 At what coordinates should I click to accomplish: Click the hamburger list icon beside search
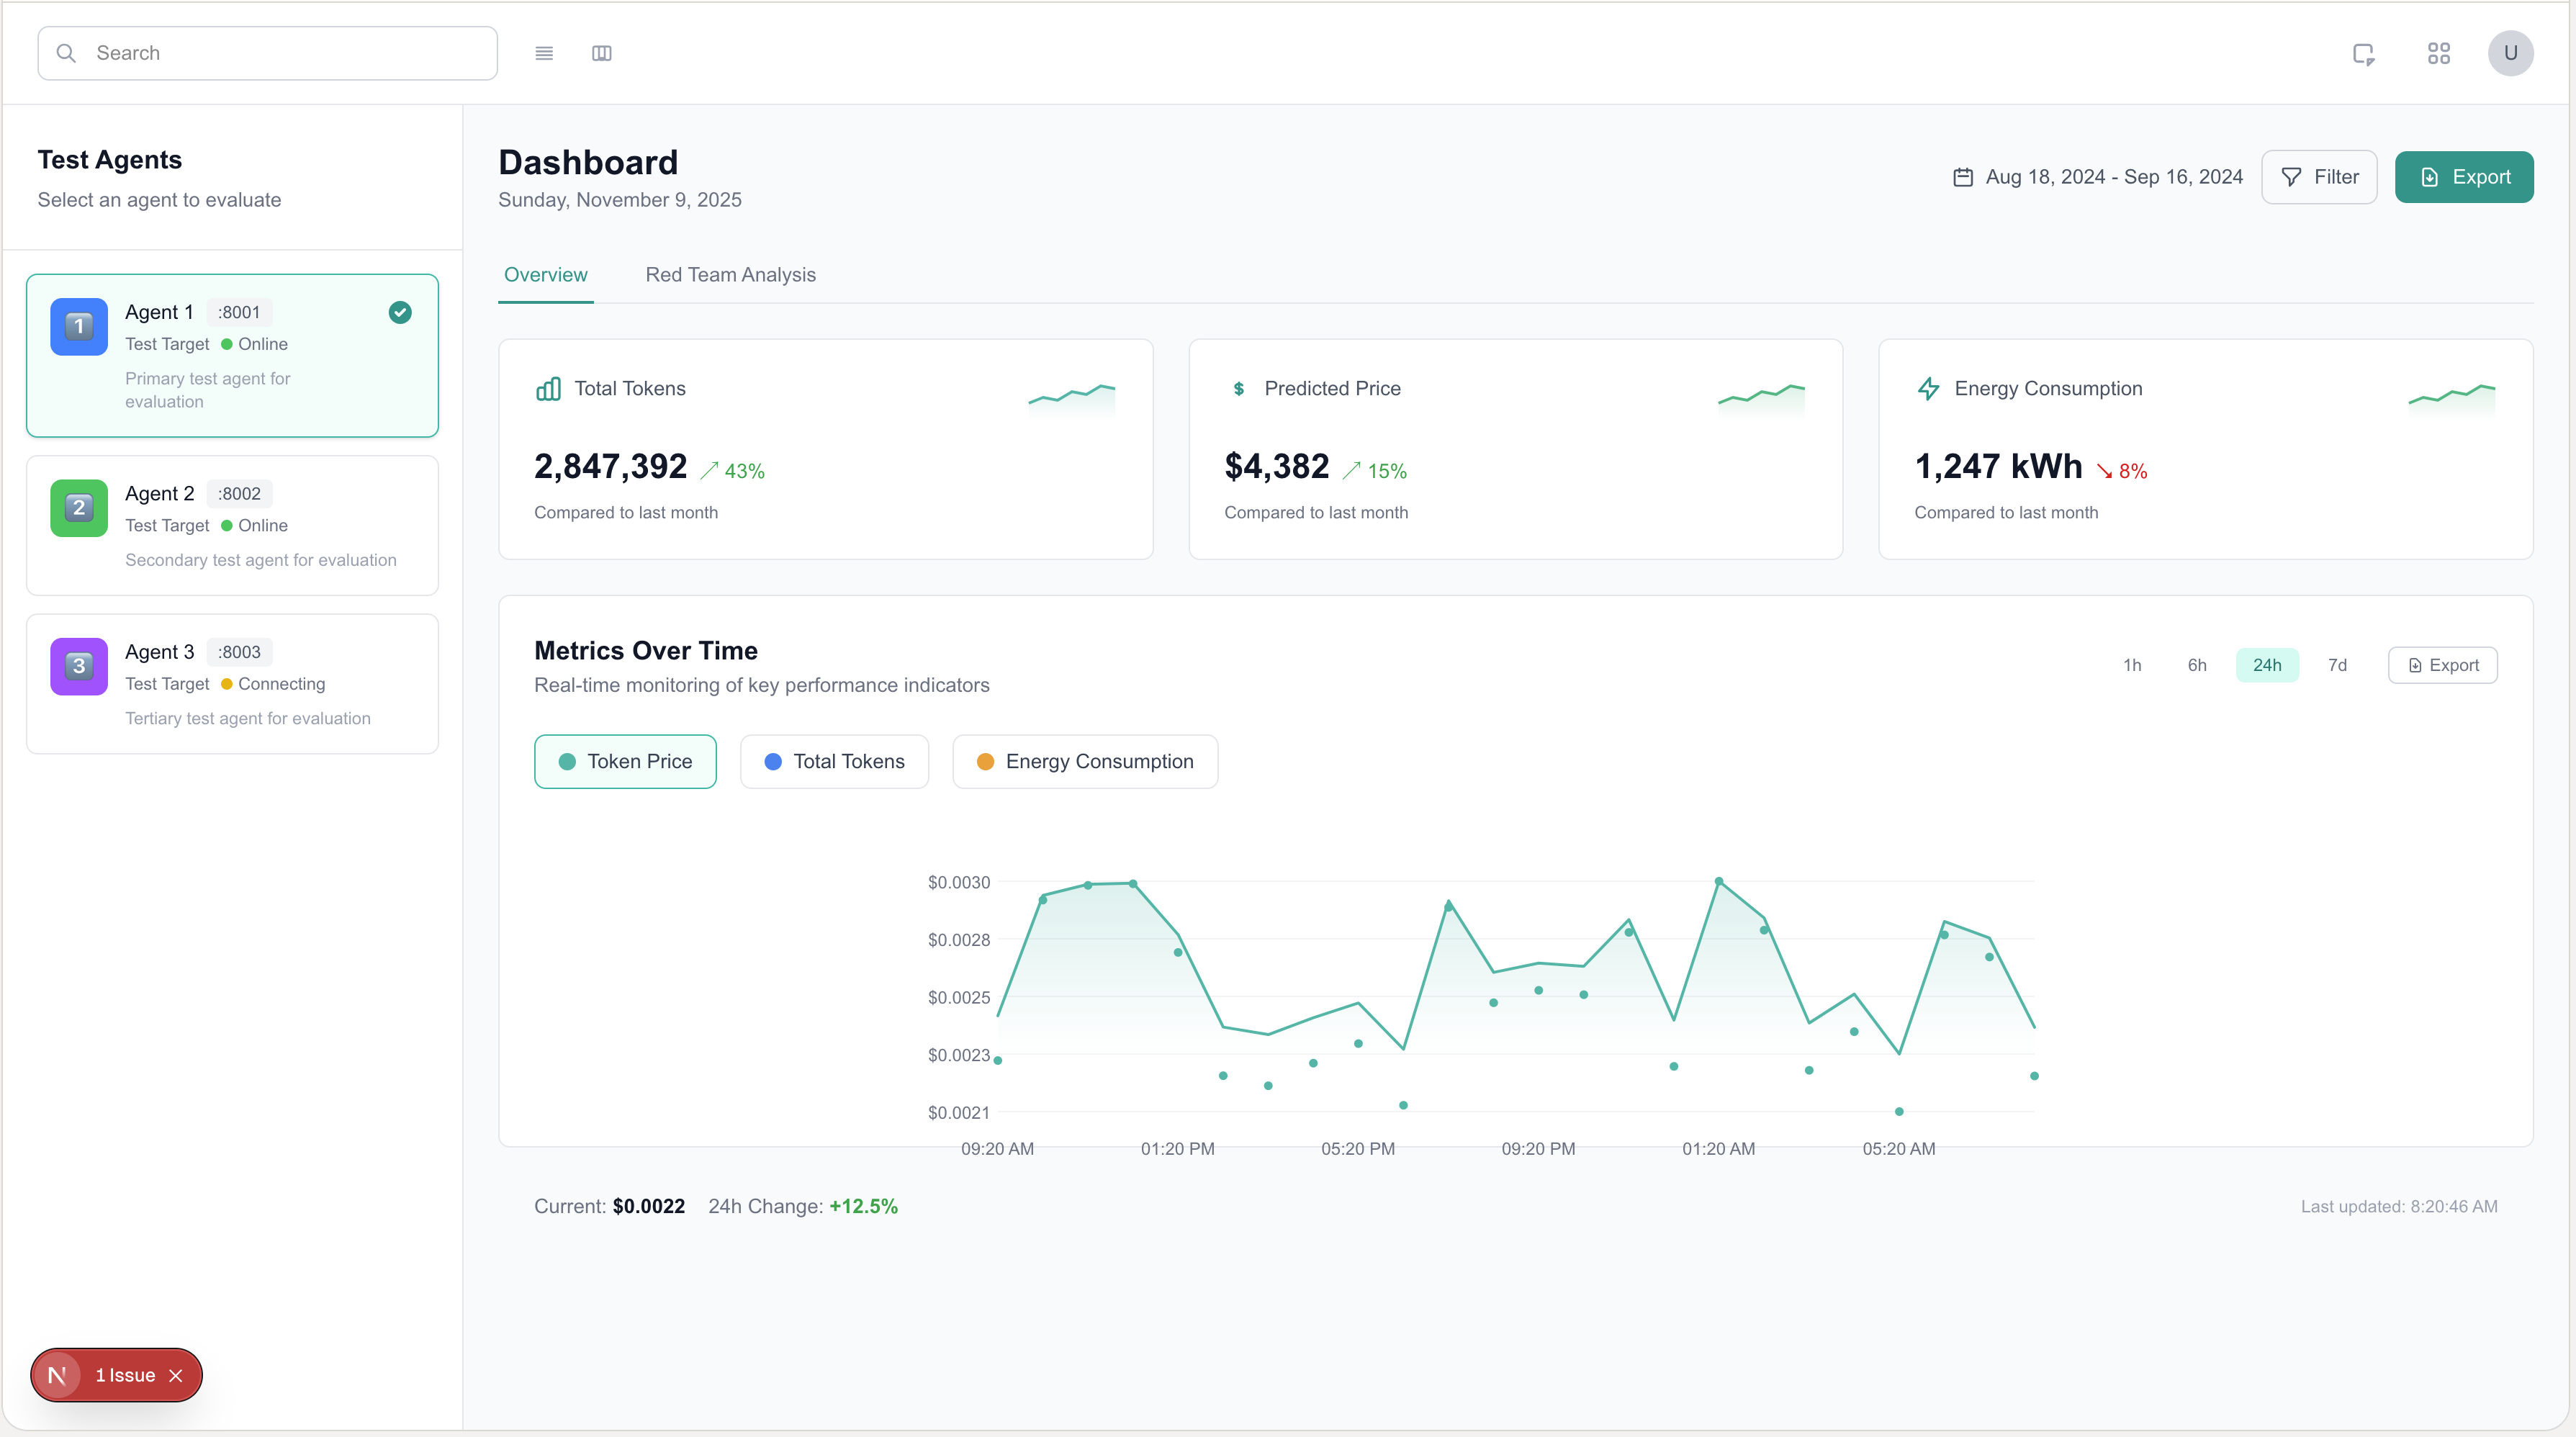point(544,53)
